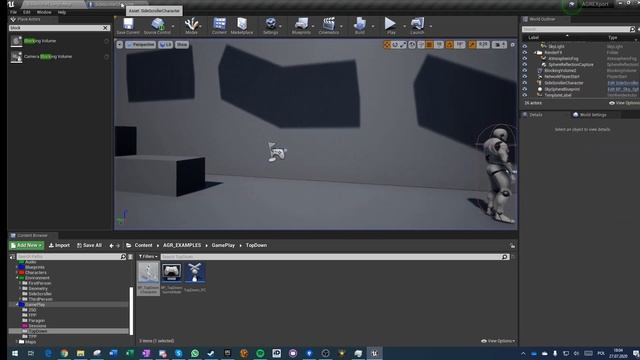Click the Add New button
Image resolution: width=640 pixels, height=360 pixels.
(27, 245)
